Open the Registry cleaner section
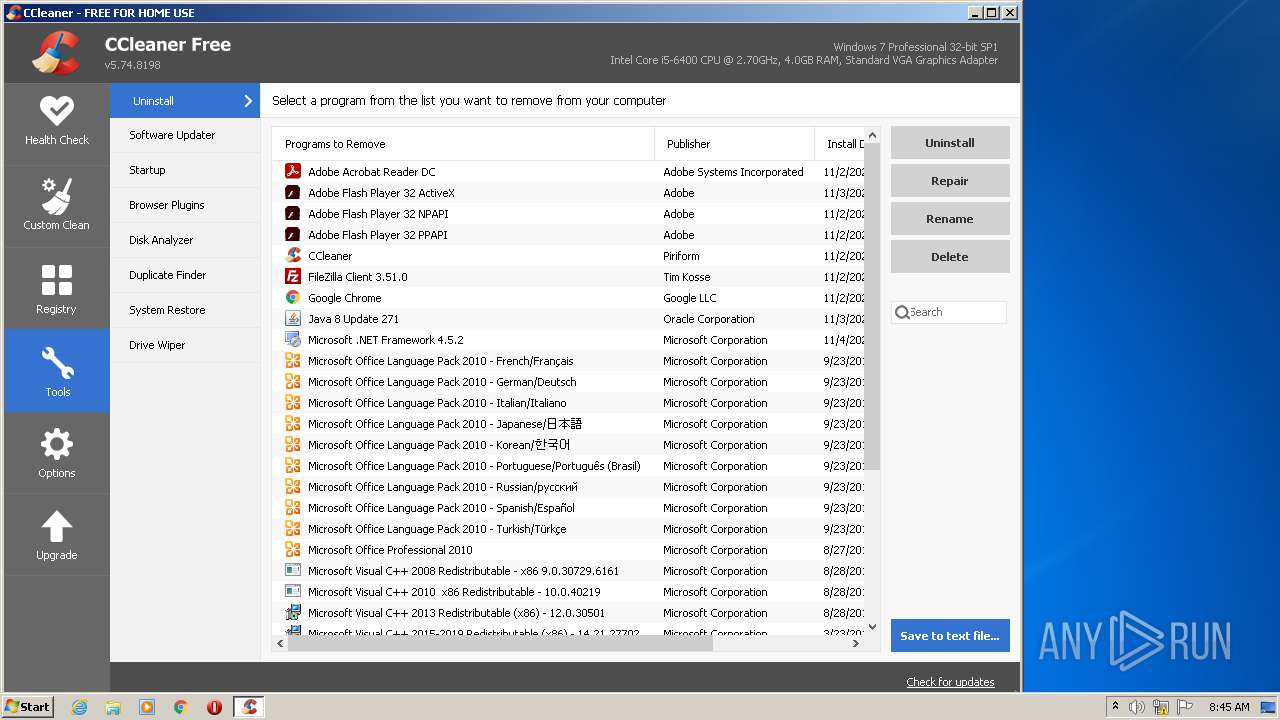Screen dimensions: 1280x720 coord(57,289)
